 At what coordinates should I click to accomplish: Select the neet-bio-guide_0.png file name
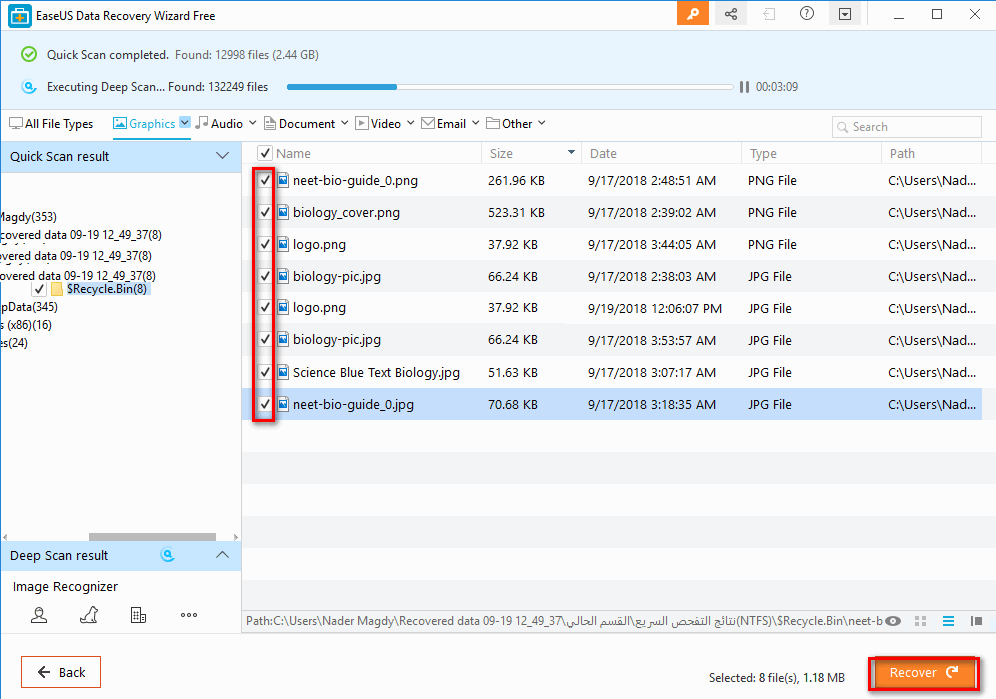[355, 181]
